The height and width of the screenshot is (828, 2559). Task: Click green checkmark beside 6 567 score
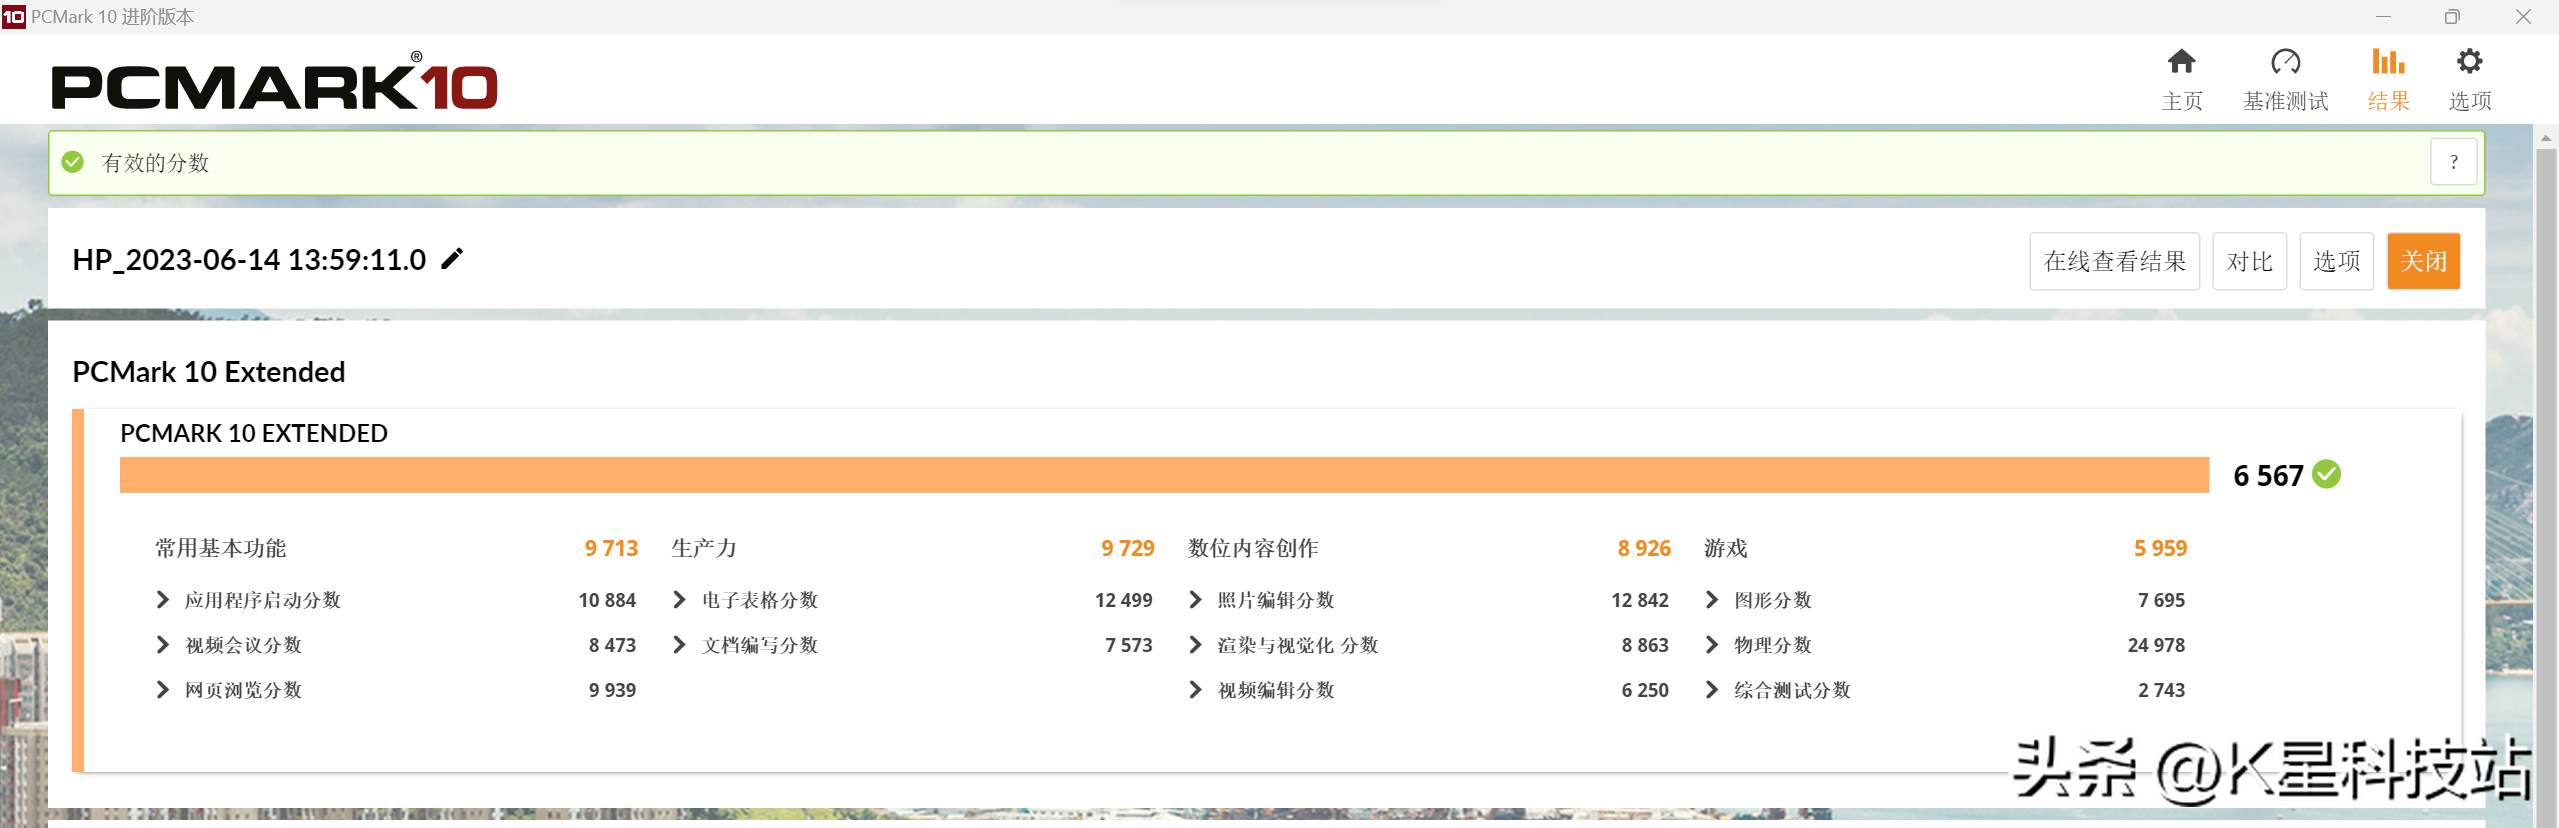pyautogui.click(x=2327, y=474)
